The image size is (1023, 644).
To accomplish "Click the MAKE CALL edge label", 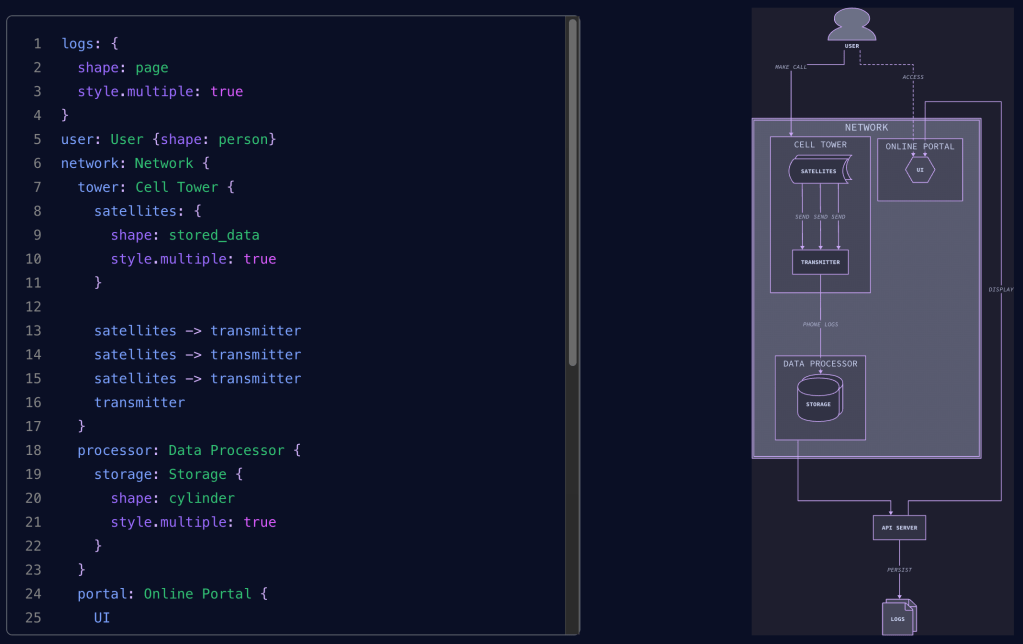I will click(x=791, y=67).
